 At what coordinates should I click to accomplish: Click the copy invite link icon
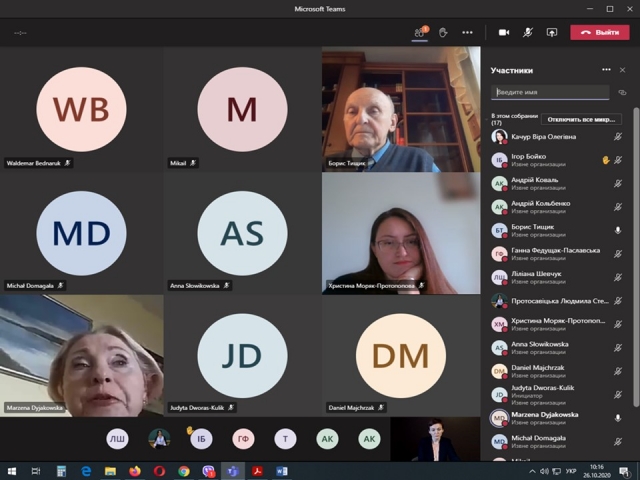[x=622, y=92]
